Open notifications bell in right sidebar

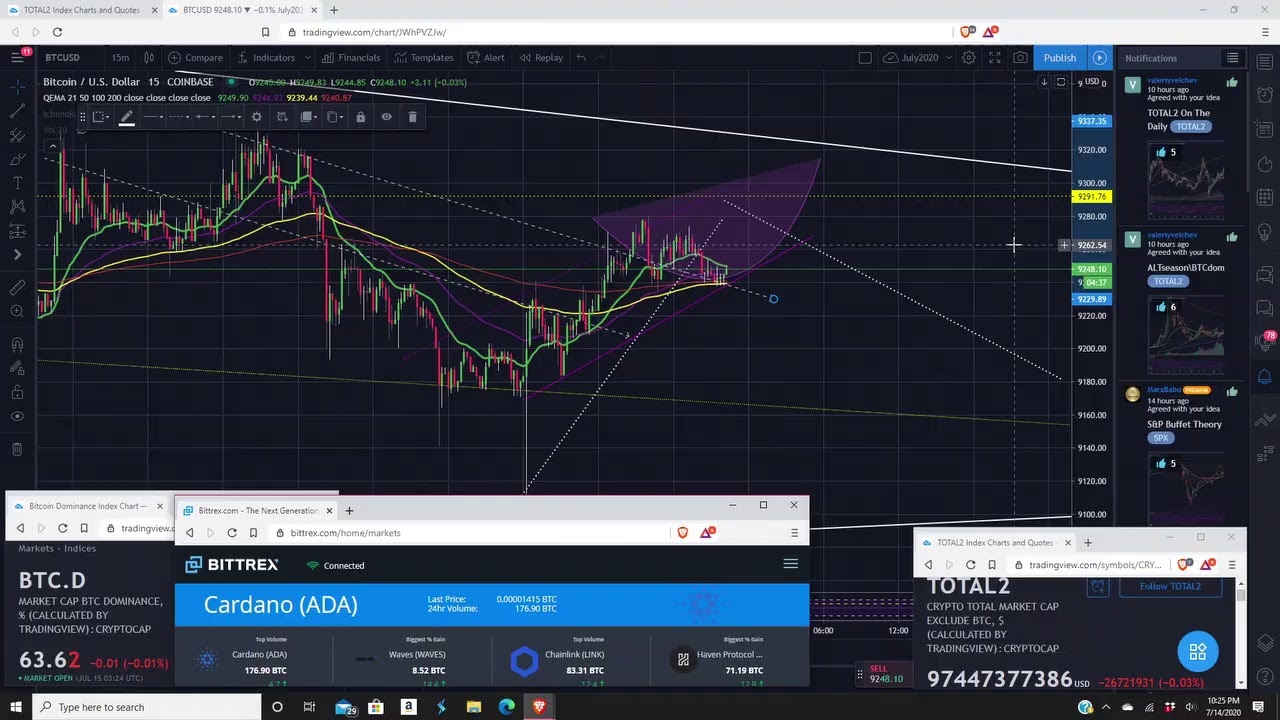[x=1264, y=377]
